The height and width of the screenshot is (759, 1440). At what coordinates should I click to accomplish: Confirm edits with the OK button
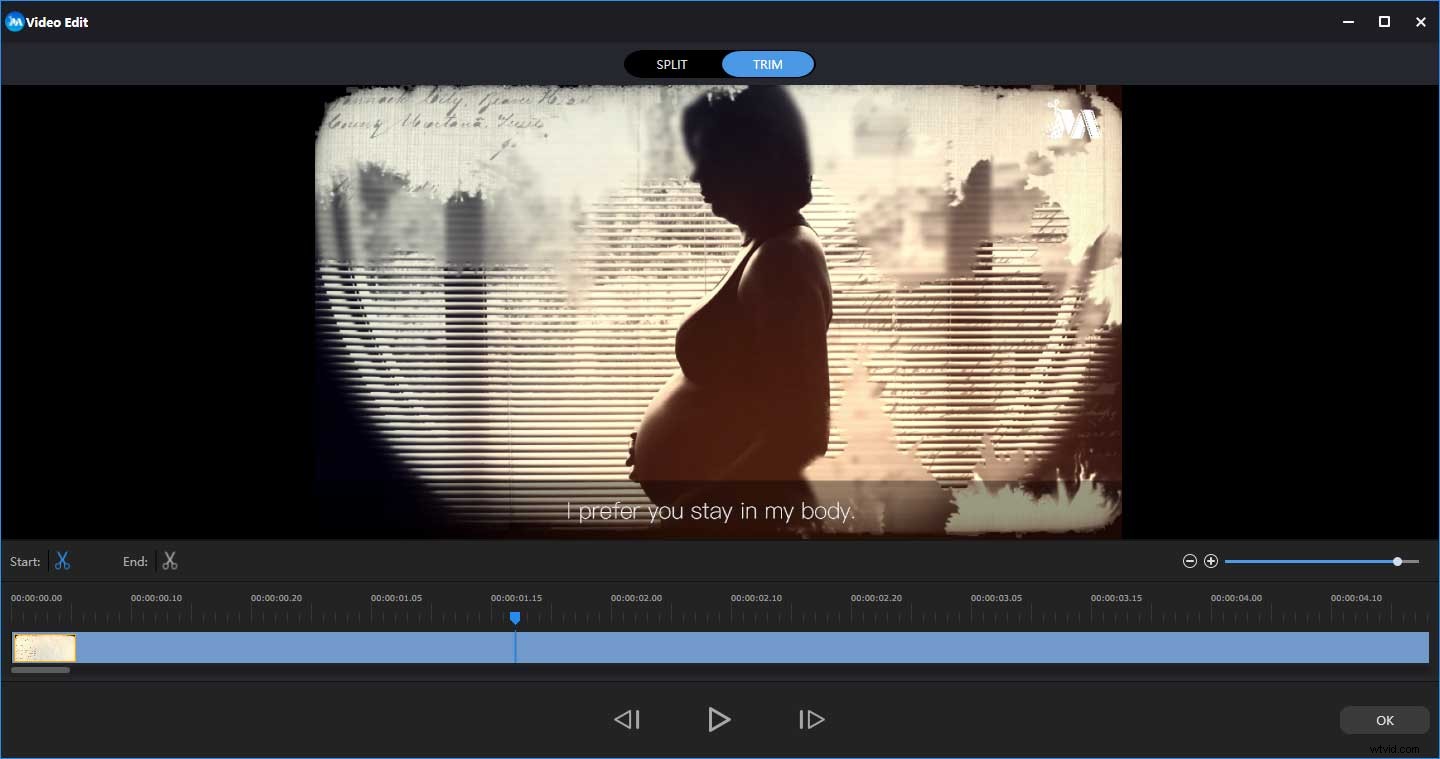pyautogui.click(x=1384, y=720)
